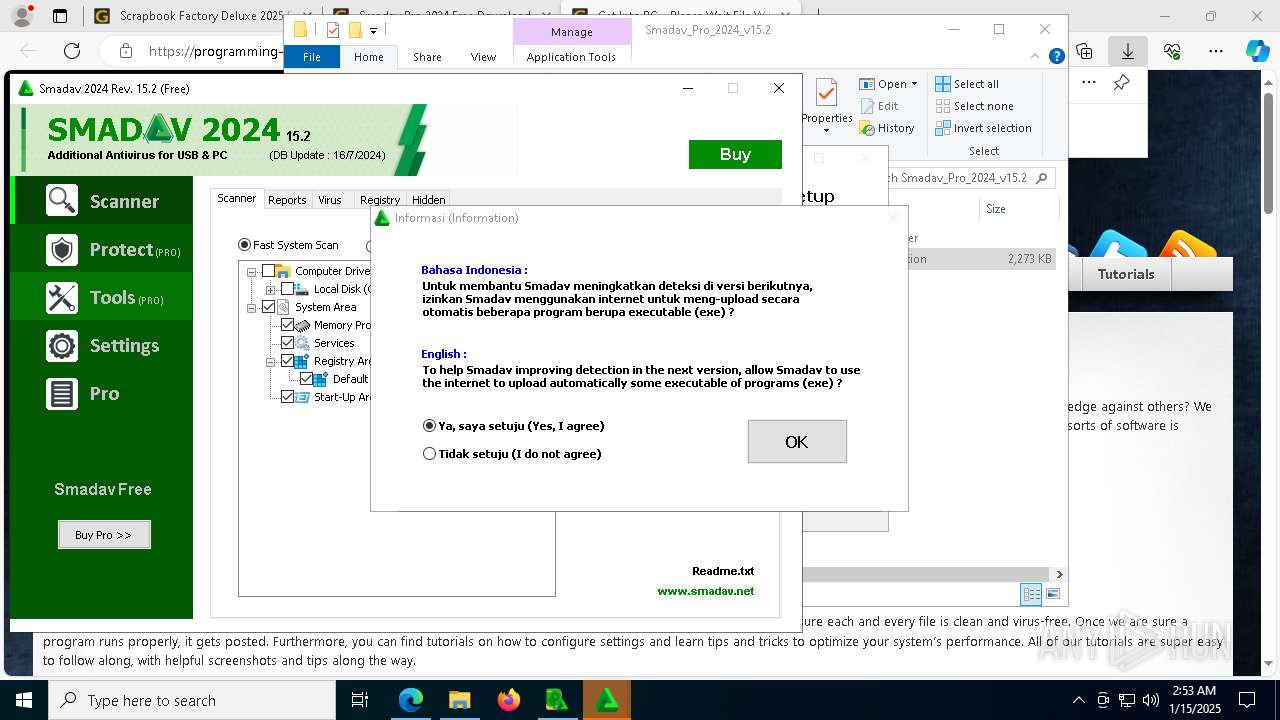The width and height of the screenshot is (1280, 720).
Task: Toggle the System Area checkbox
Action: pyautogui.click(x=268, y=307)
